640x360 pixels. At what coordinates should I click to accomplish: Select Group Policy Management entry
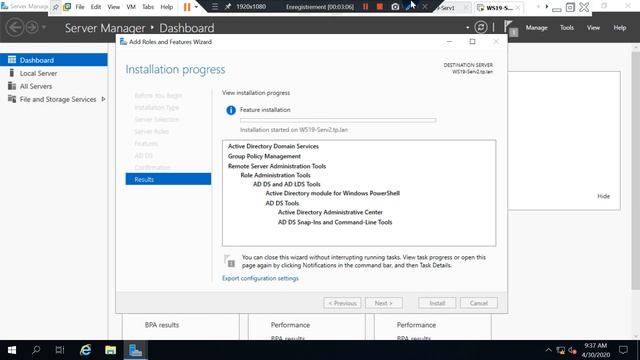(x=264, y=156)
